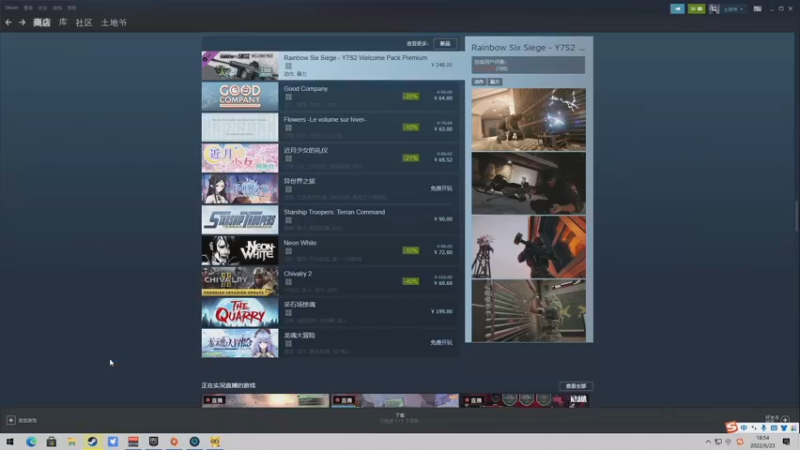Click the add a game plus icon

(11, 420)
